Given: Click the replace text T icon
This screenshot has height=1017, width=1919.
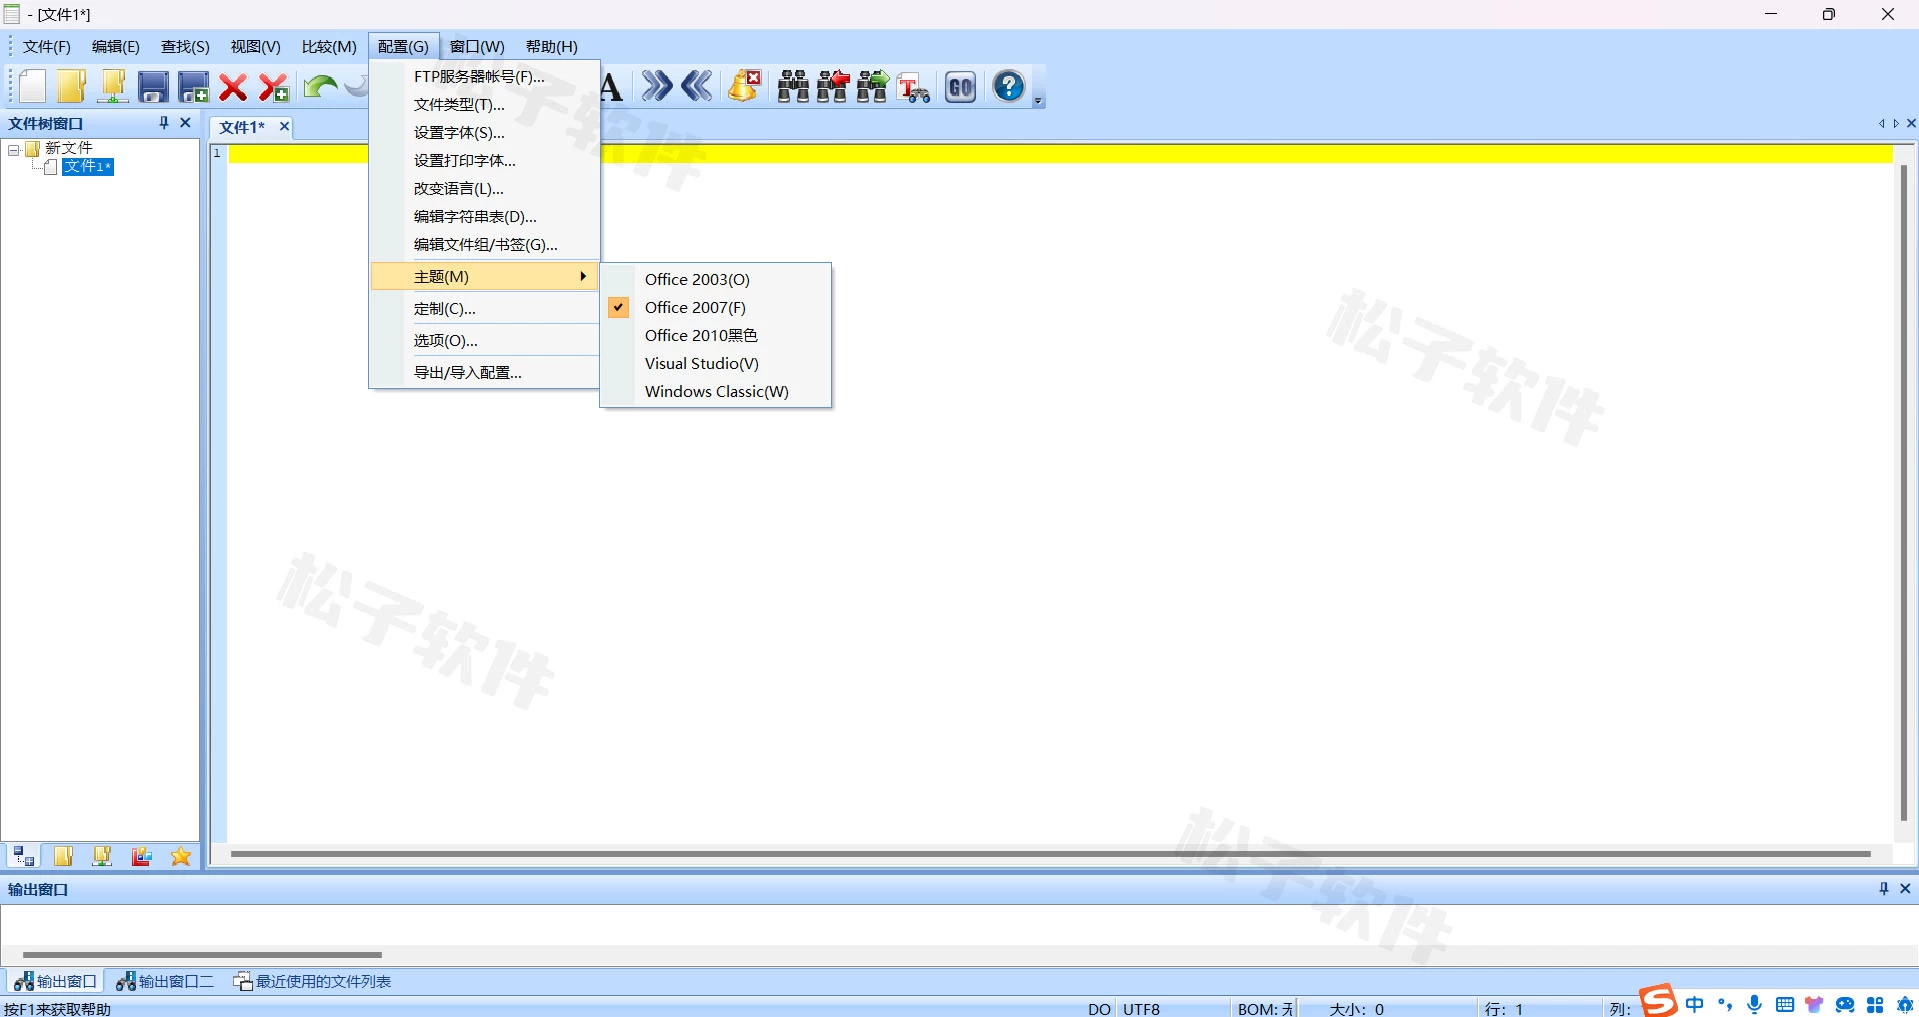Looking at the screenshot, I should pyautogui.click(x=913, y=88).
